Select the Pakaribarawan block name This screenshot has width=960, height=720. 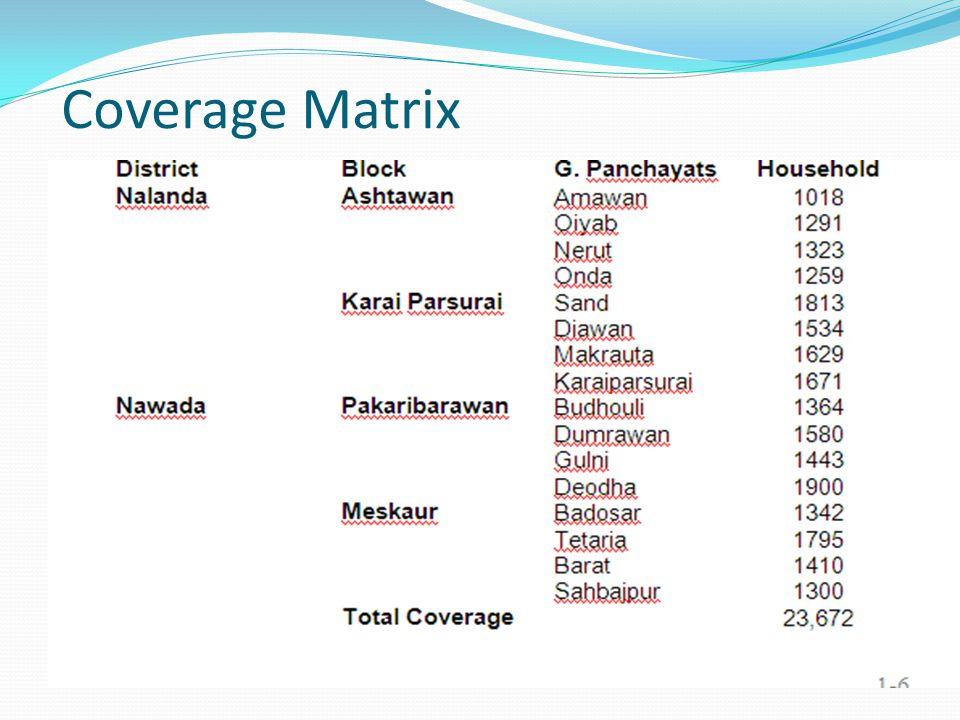tap(425, 406)
